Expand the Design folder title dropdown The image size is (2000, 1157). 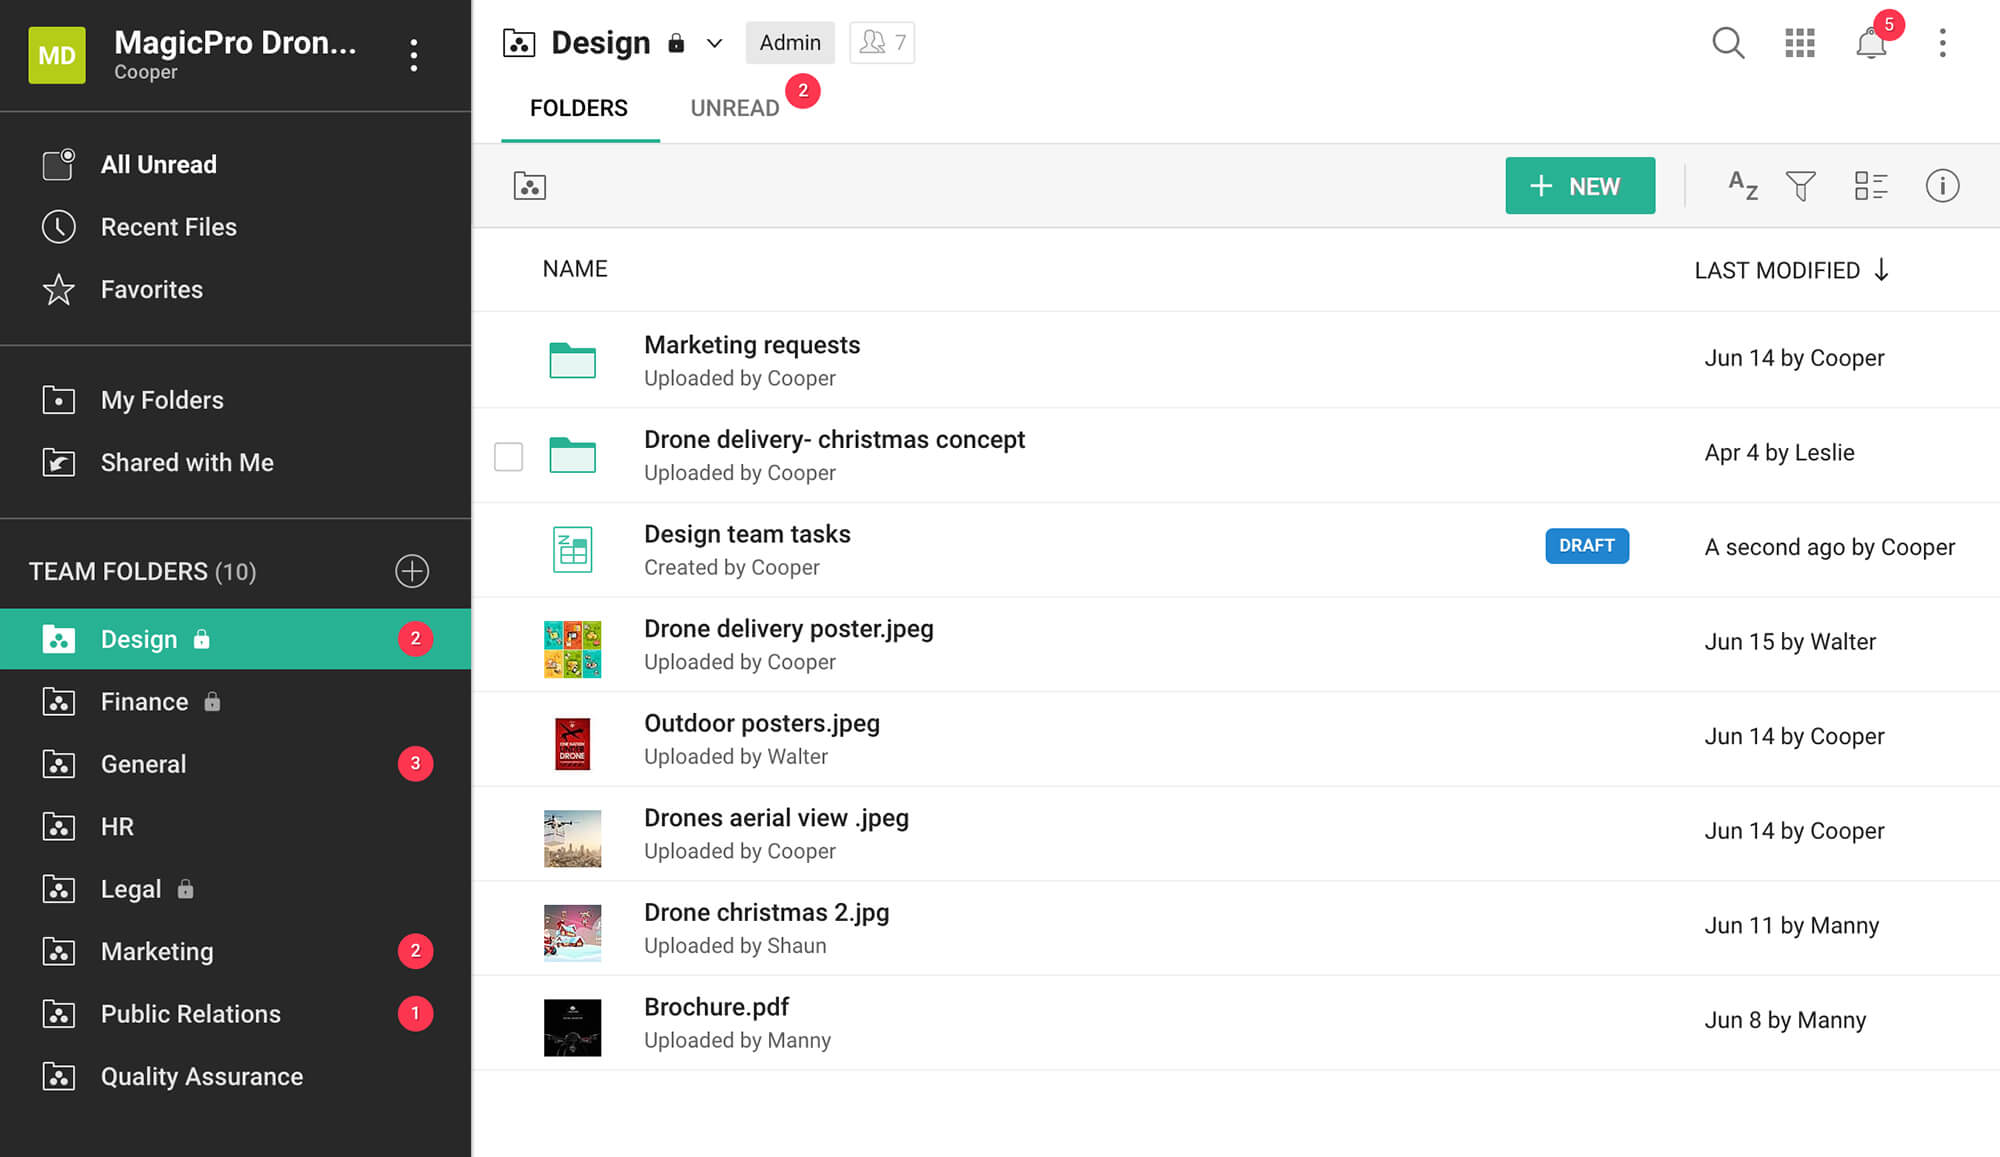[714, 43]
